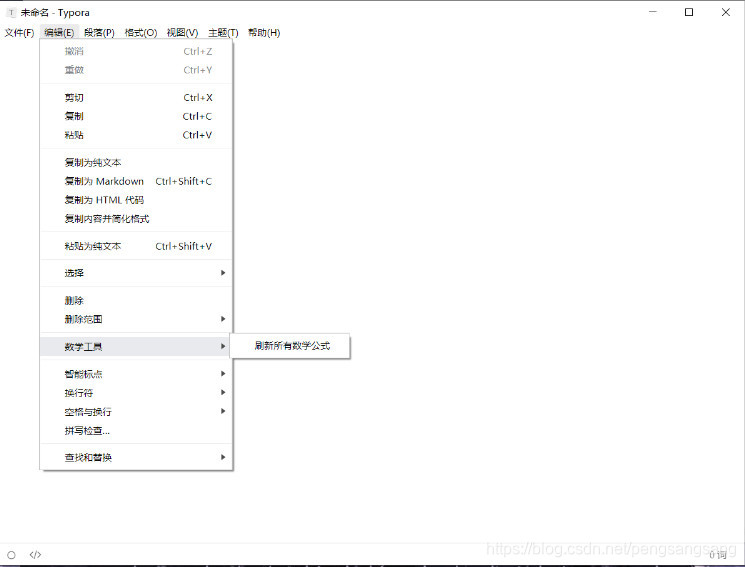Minimize the Typora window
Screen dimensions: 745x567
(x=653, y=12)
